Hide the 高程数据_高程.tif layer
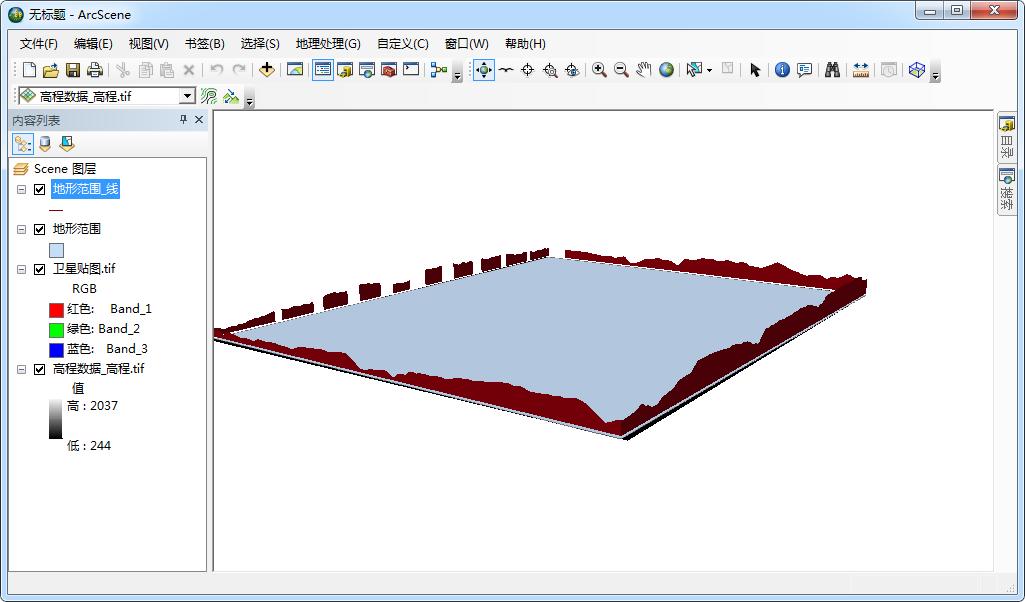 (40, 369)
